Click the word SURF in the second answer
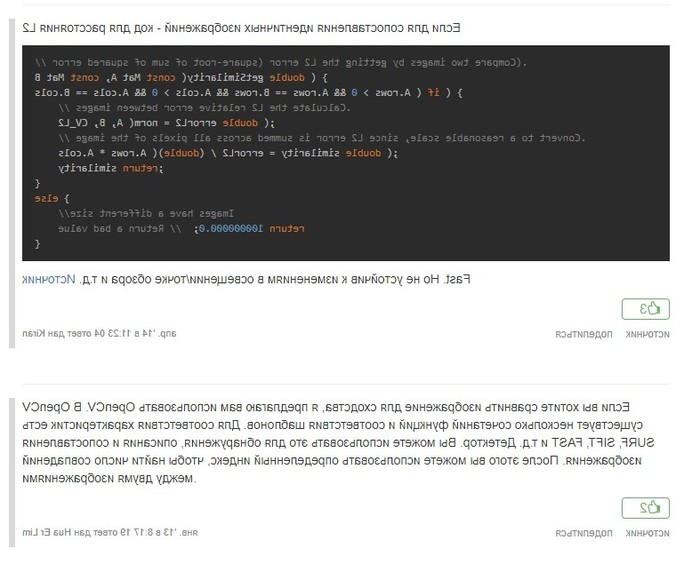700x588 pixels. [x=654, y=442]
